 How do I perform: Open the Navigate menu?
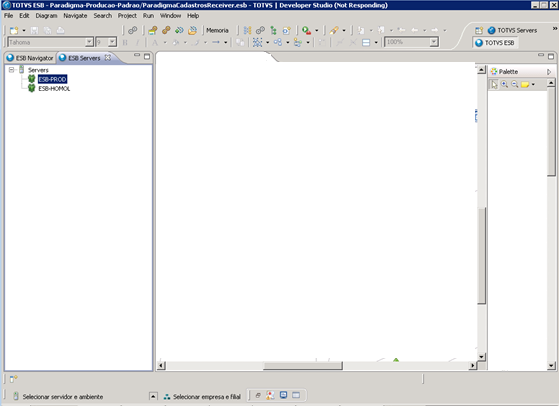[75, 16]
